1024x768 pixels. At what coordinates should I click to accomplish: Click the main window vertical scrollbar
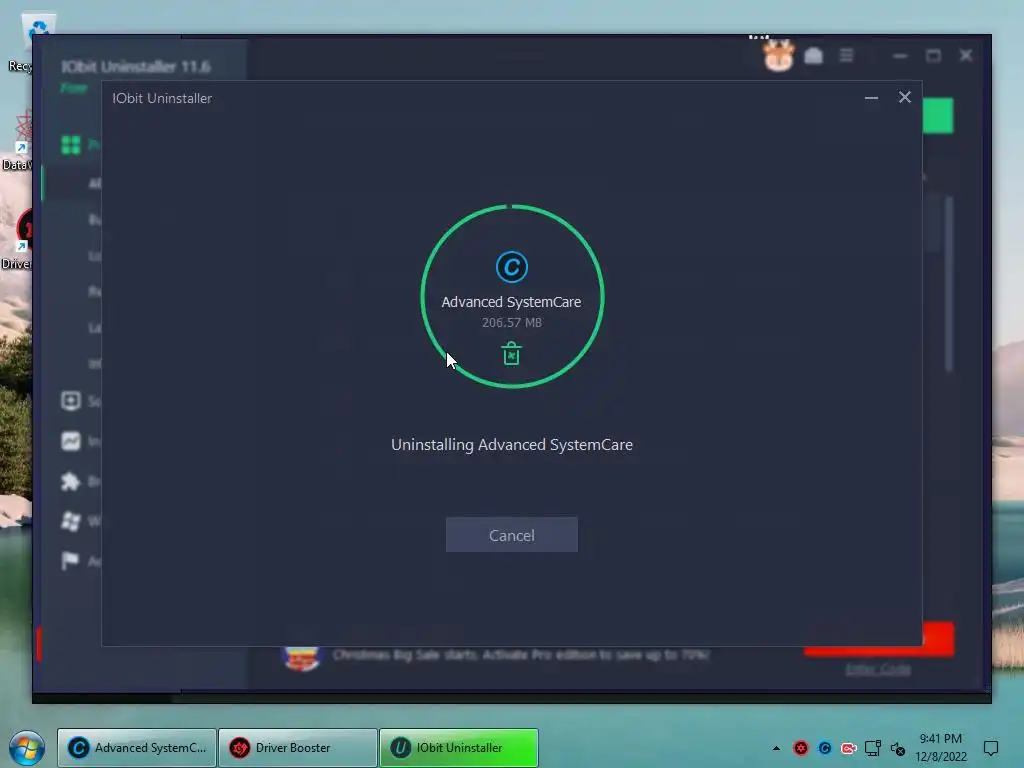coord(949,284)
